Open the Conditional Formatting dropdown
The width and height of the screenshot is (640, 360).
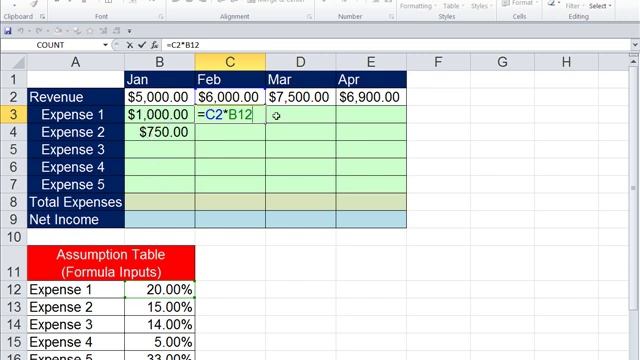[x=418, y=6]
